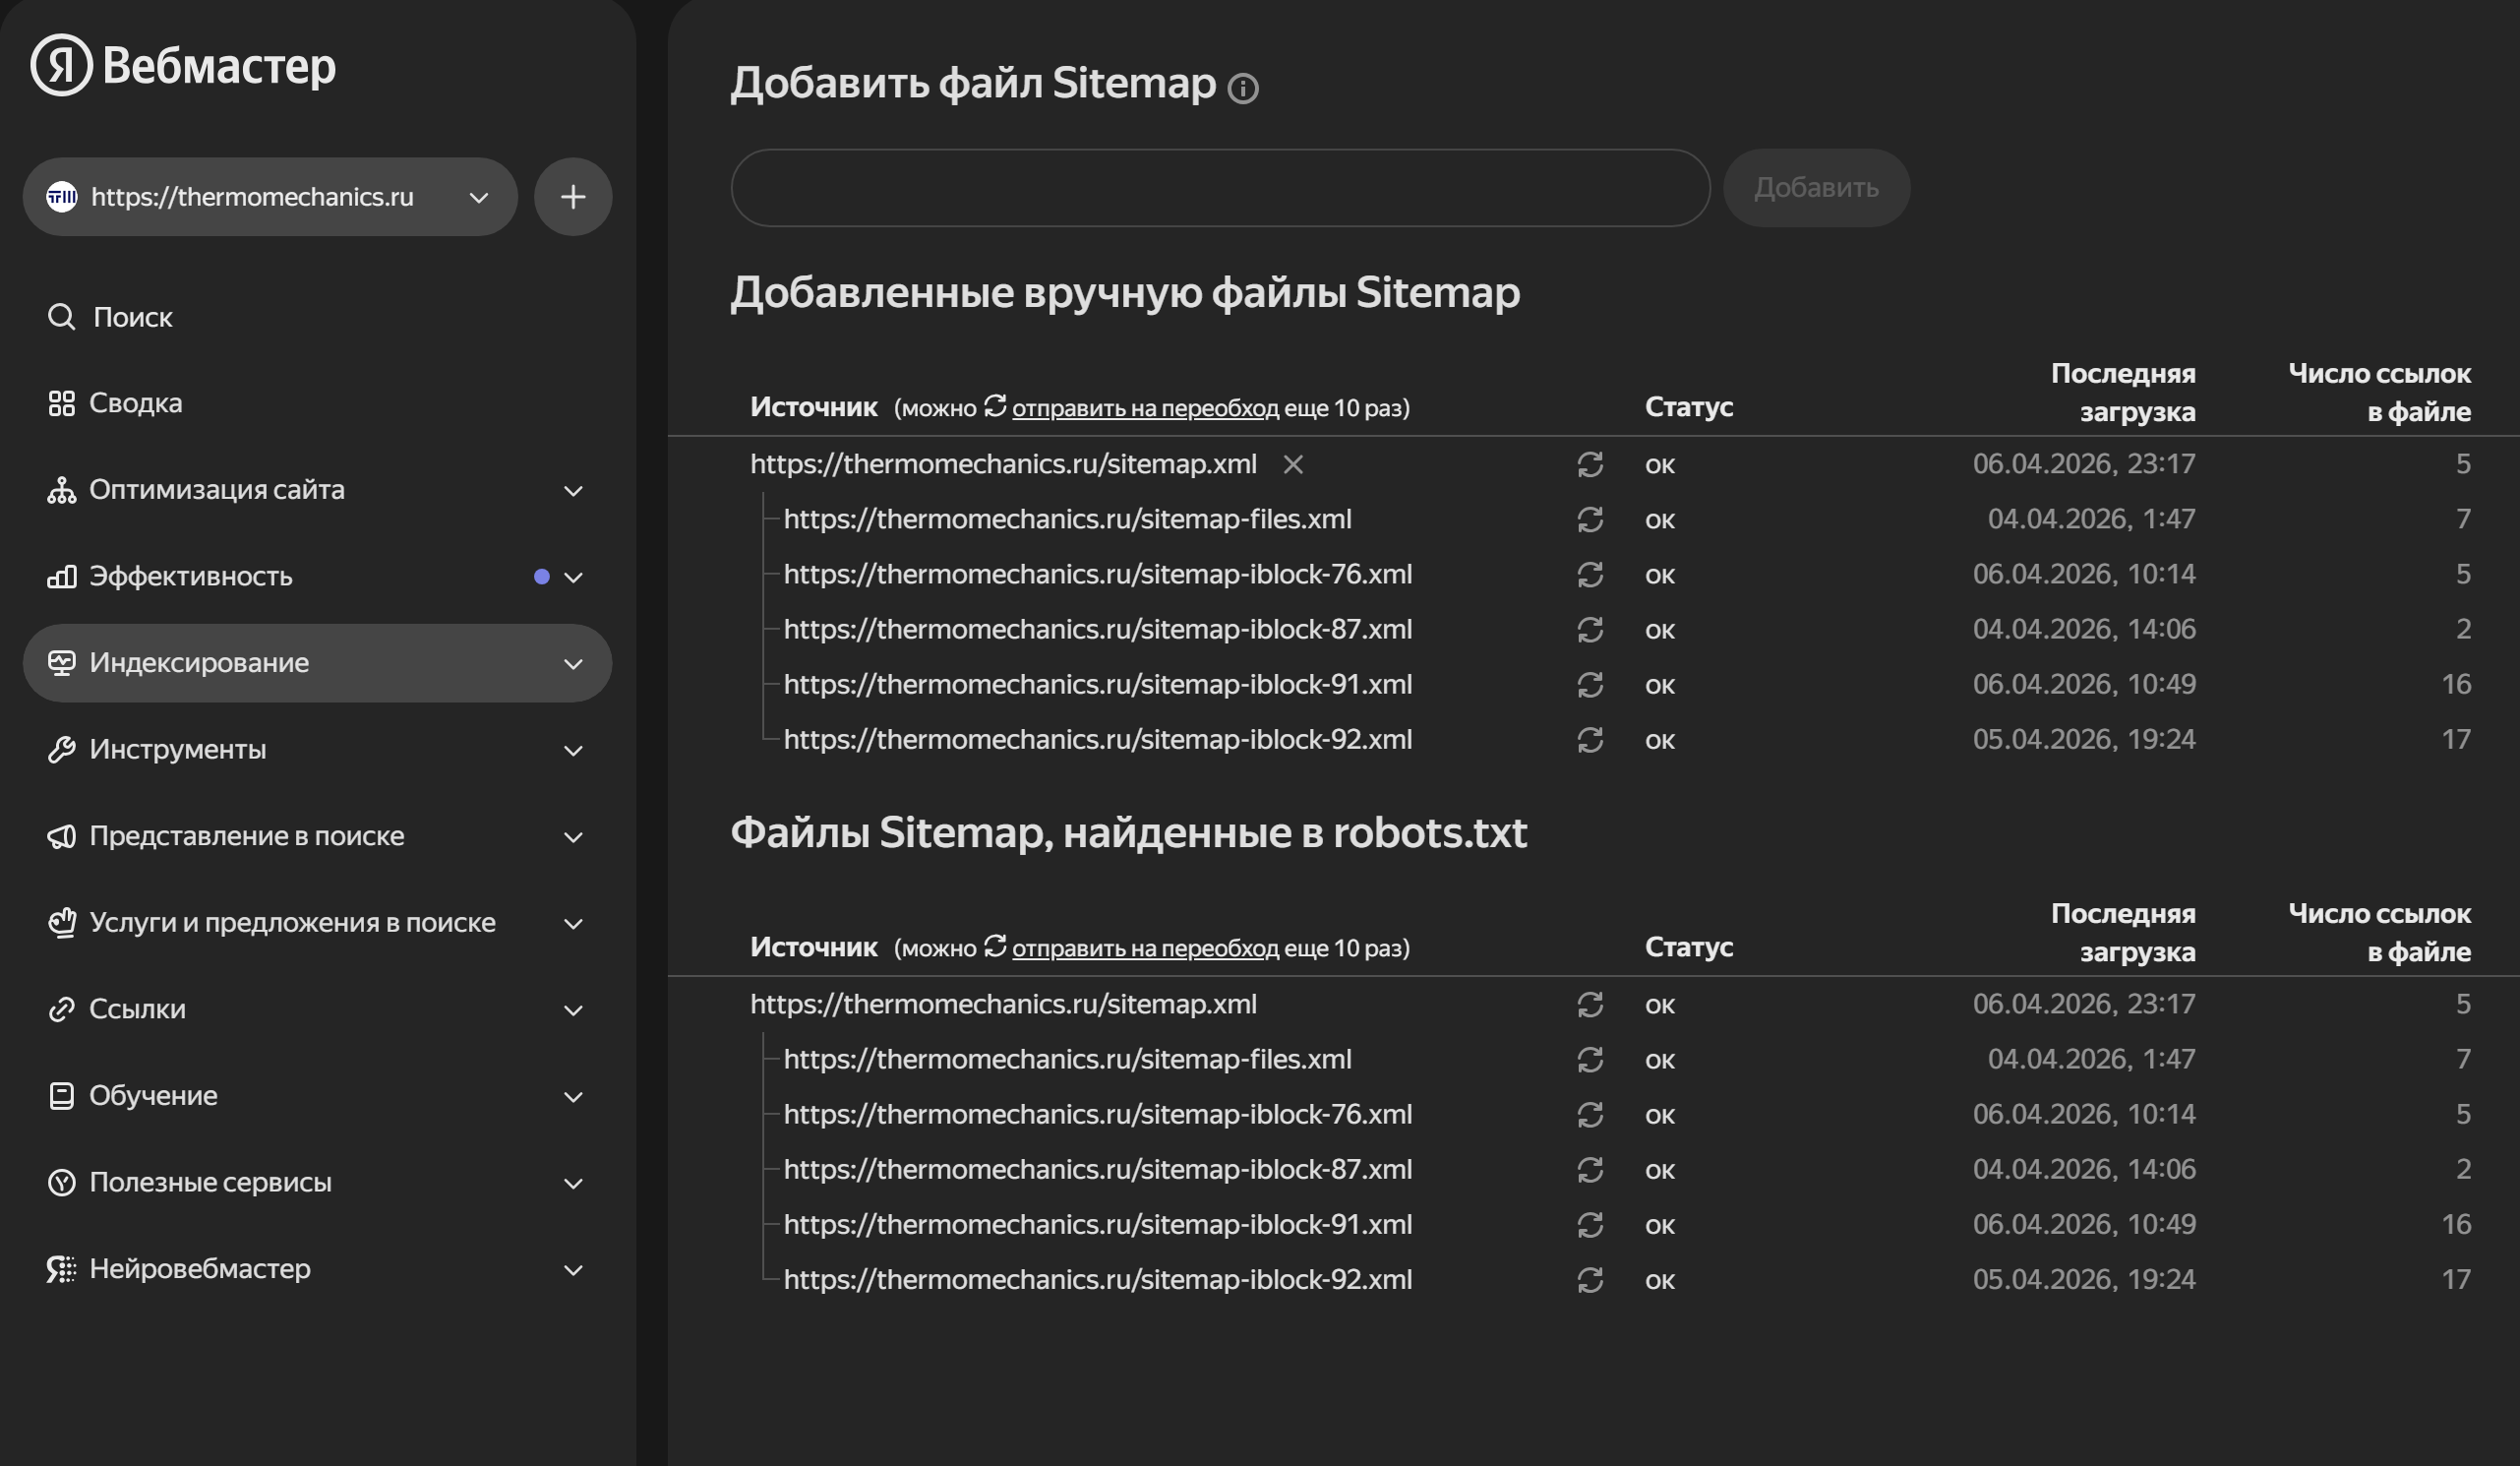Click the info icon beside Добавить файл Sitemap
2520x1466 pixels.
[1243, 89]
